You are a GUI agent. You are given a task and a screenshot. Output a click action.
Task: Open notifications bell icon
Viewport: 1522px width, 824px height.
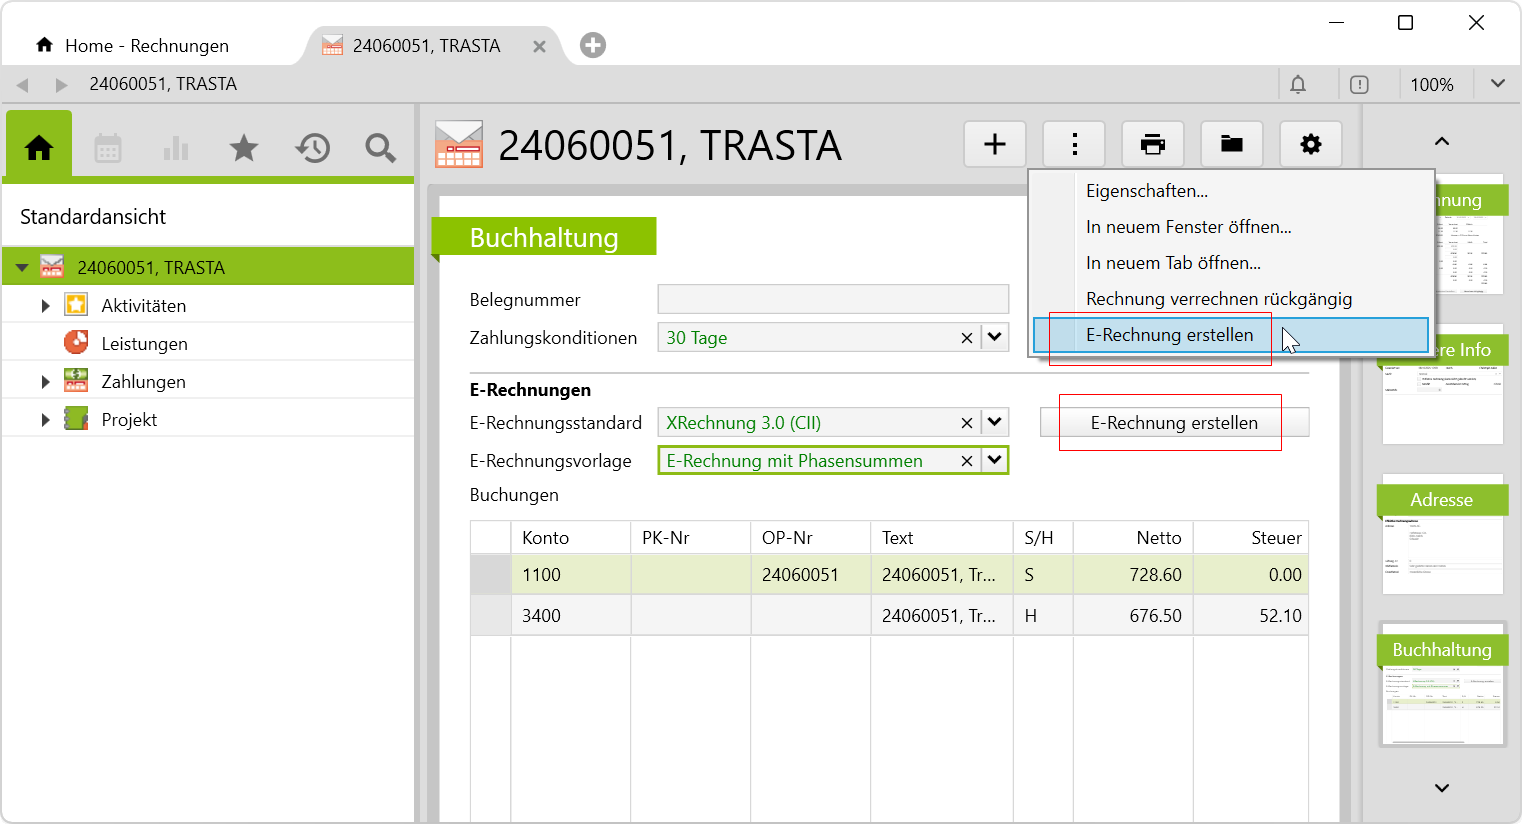point(1298,85)
